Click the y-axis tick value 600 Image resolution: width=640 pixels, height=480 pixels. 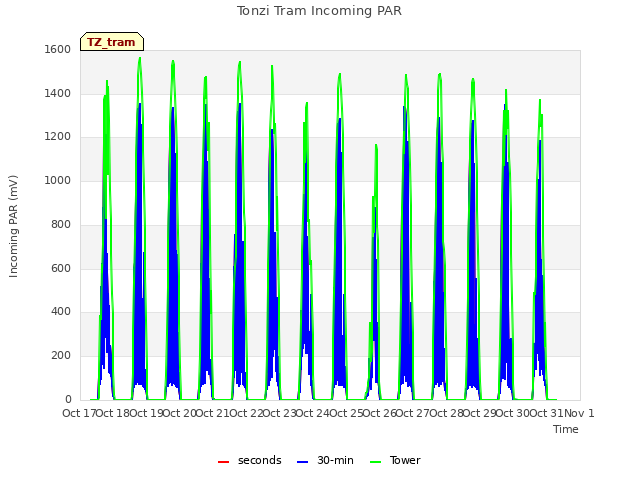[61, 269]
